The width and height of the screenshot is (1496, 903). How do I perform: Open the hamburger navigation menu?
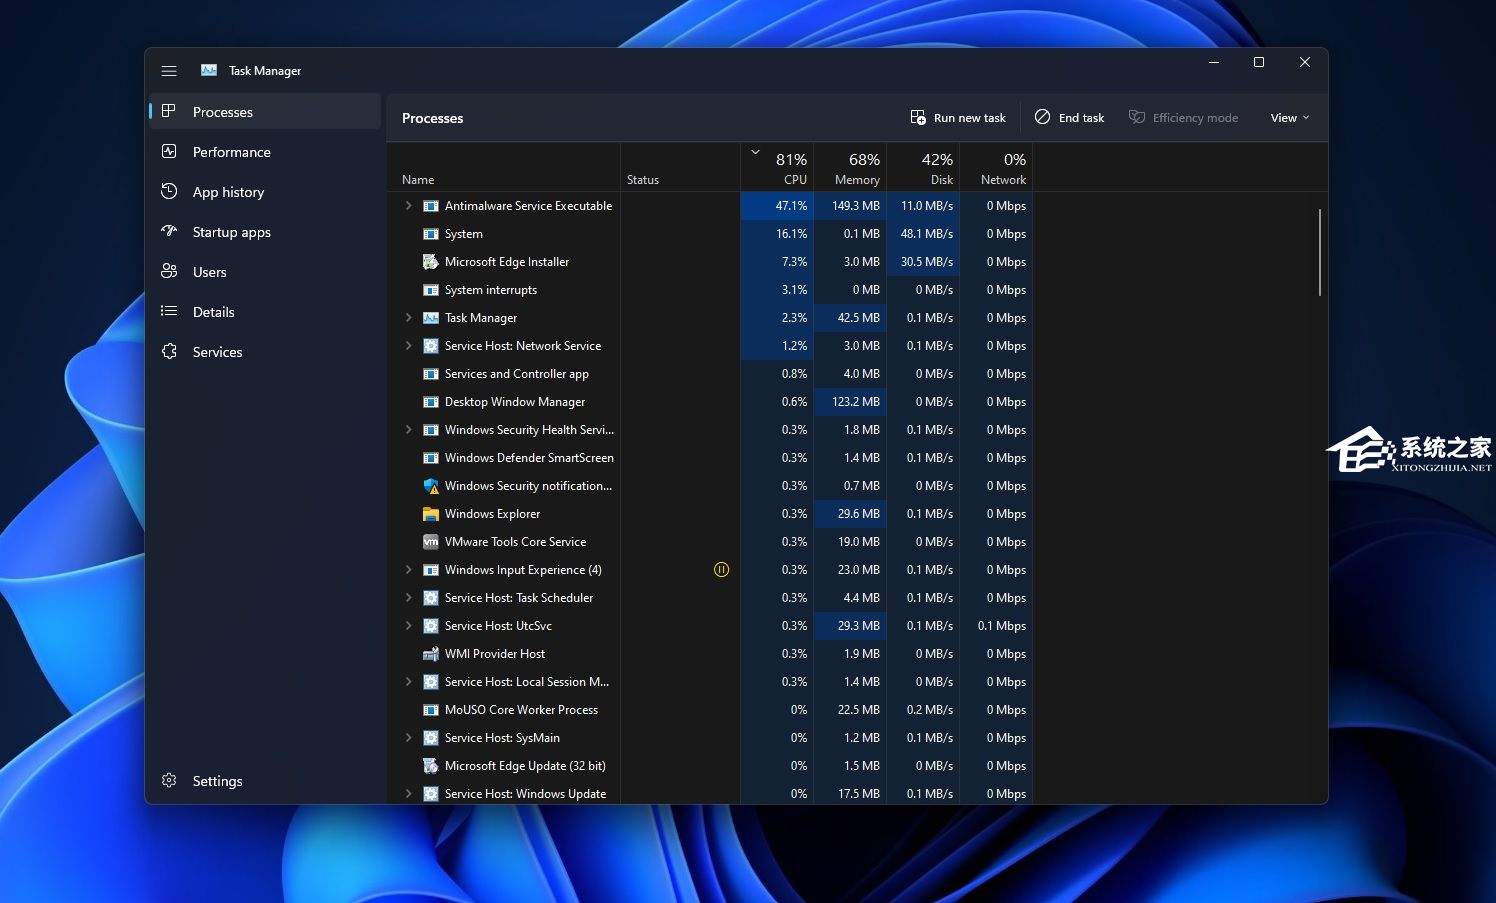pyautogui.click(x=169, y=71)
